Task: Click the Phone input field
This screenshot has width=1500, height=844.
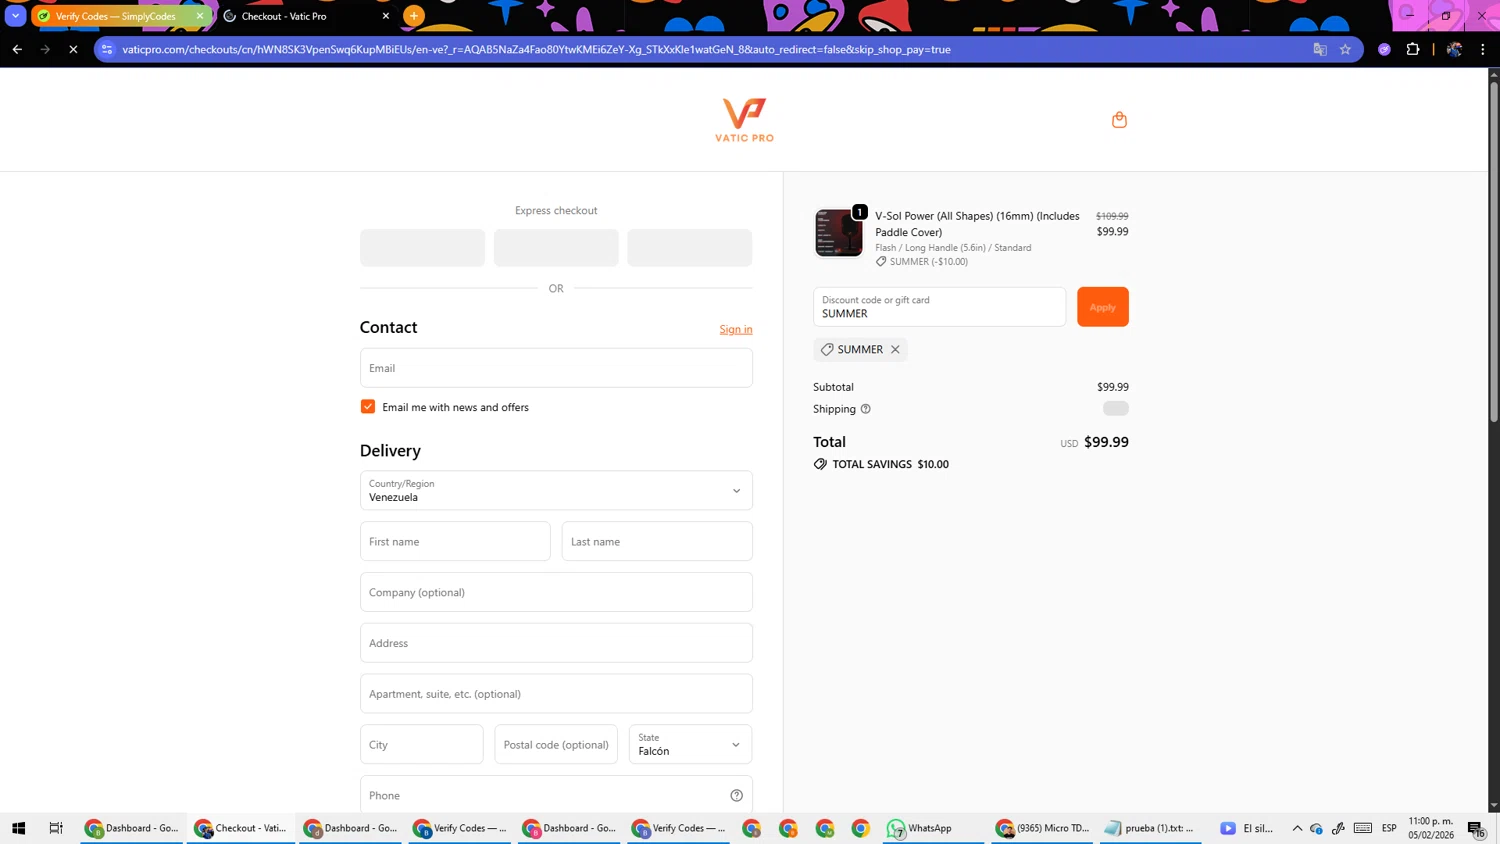Action: coord(556,796)
